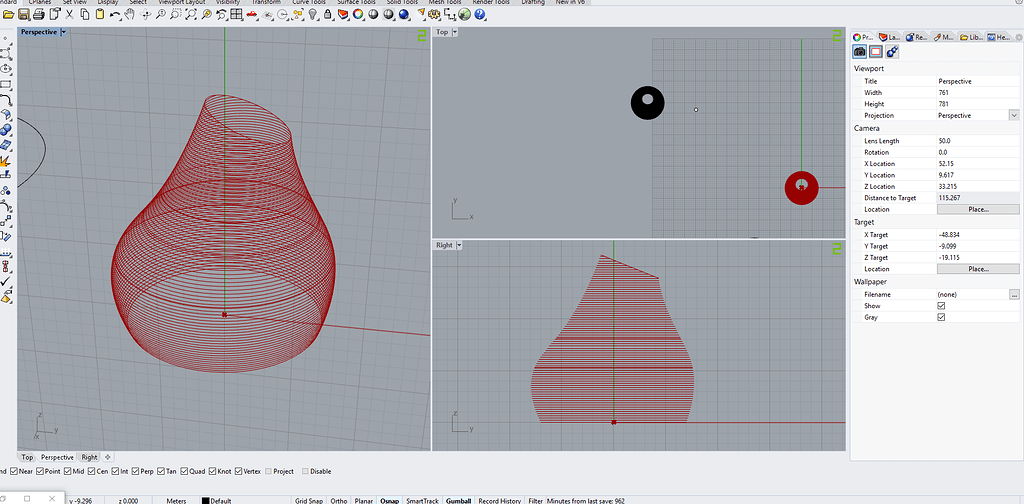The height and width of the screenshot is (504, 1024).
Task: Open the four-viewport layout grid icon
Action: point(236,14)
